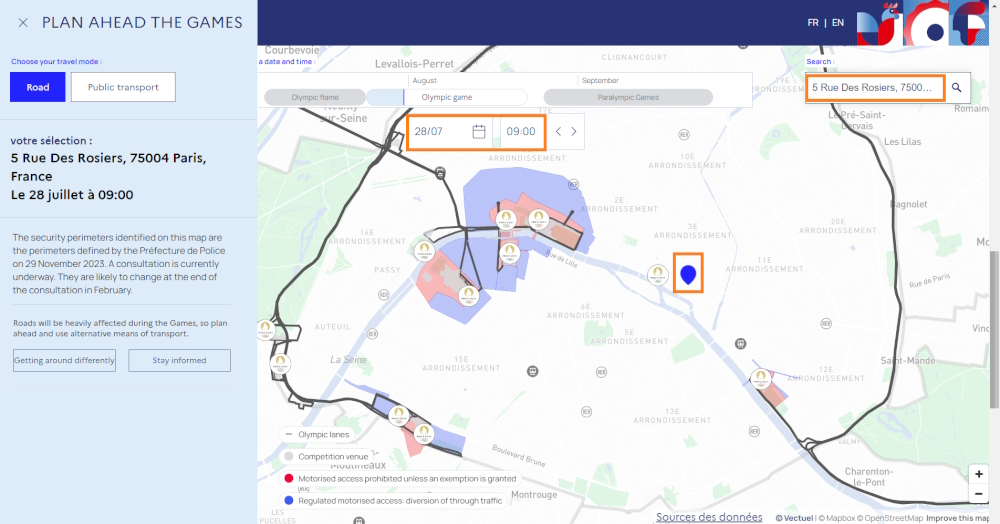
Task: Click the grey Competition venue legend dot
Action: pyautogui.click(x=289, y=456)
